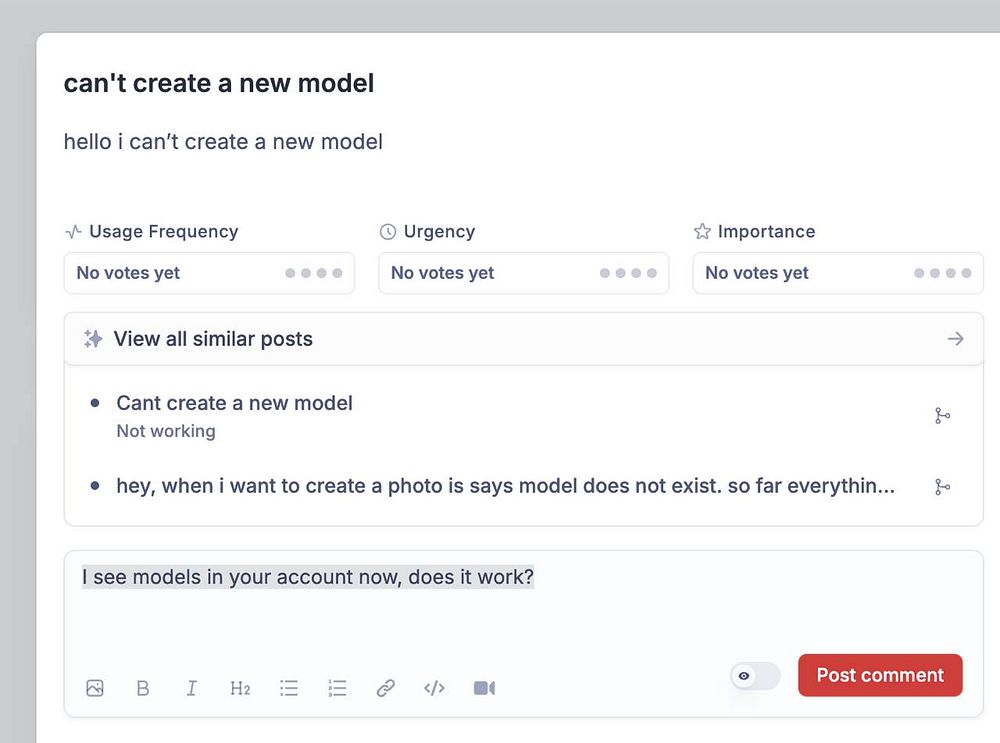Attach a video recording to comment
1000x743 pixels.
[x=484, y=688]
